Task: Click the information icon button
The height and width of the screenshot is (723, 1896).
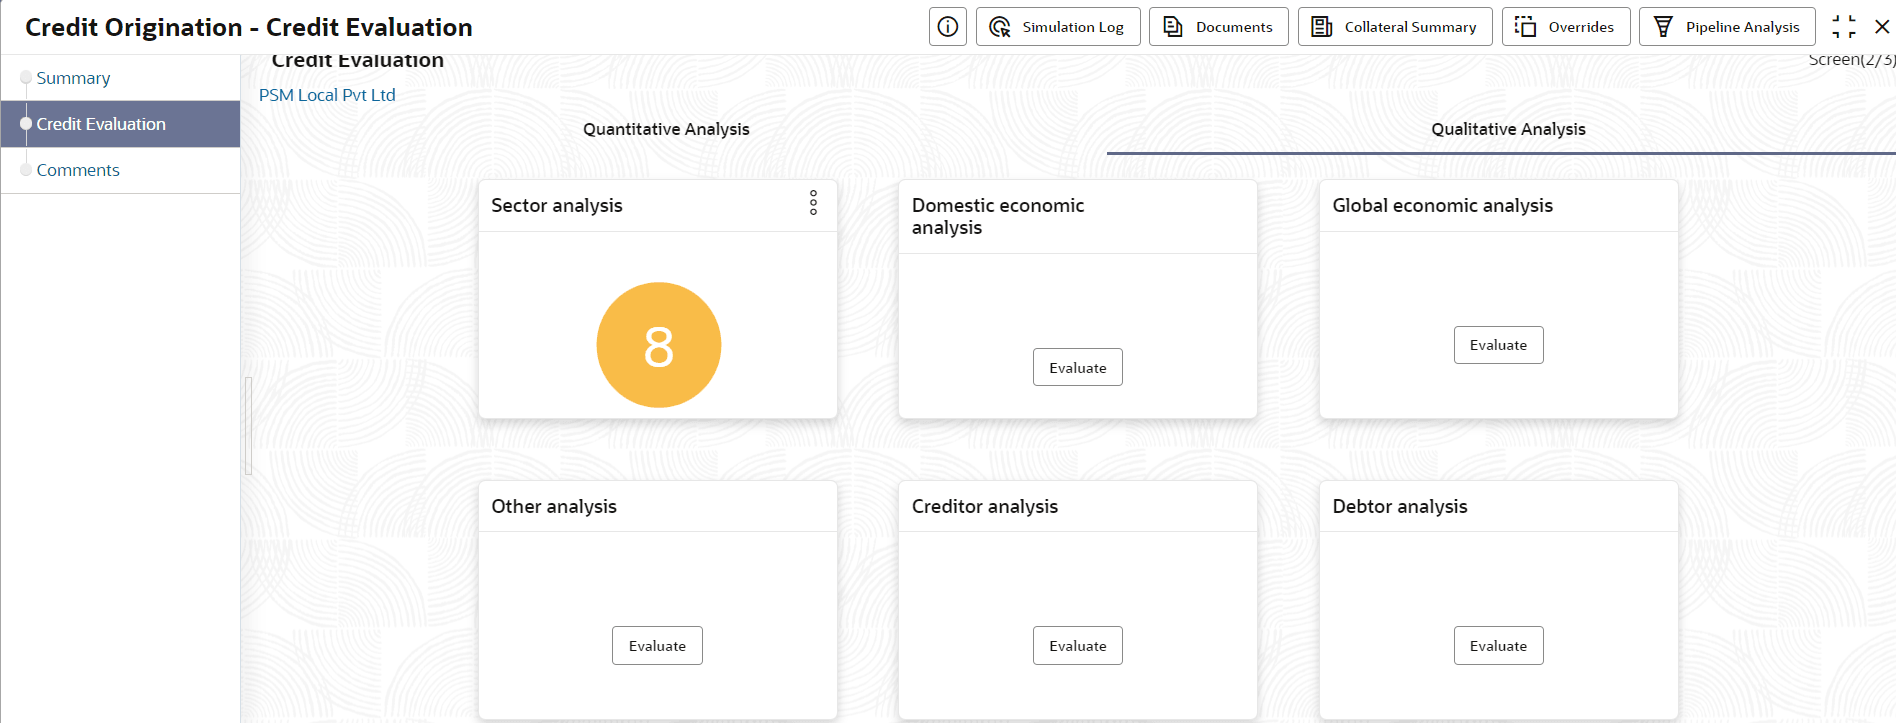Action: point(948,27)
